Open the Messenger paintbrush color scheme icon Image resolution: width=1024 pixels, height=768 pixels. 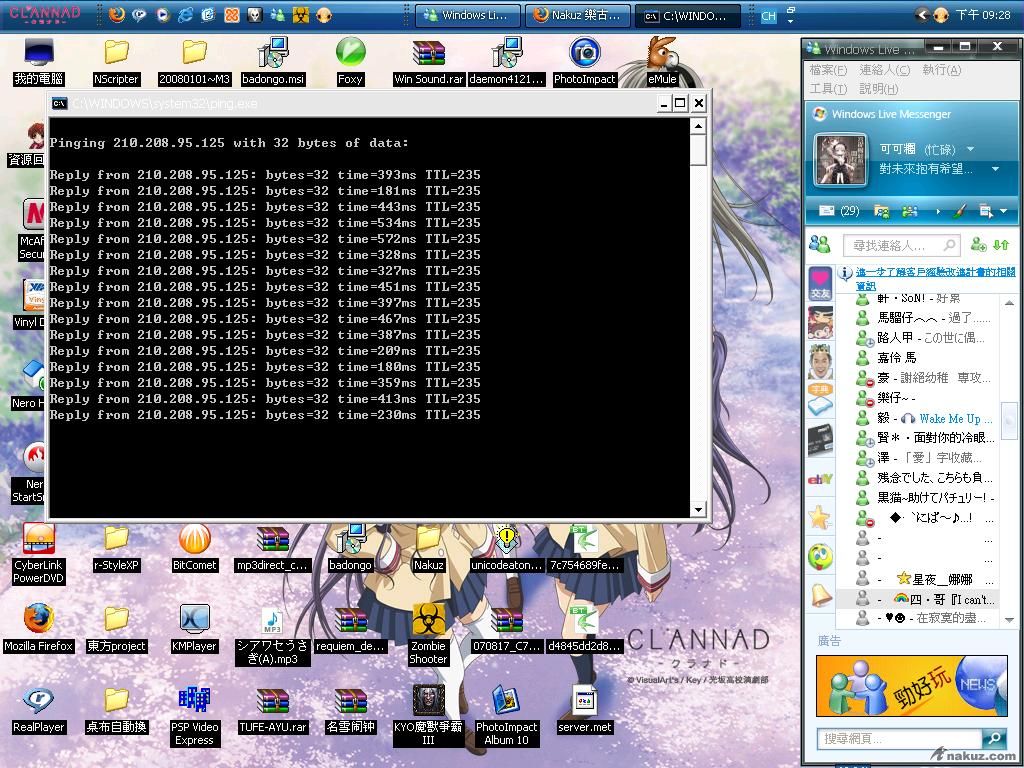point(959,211)
